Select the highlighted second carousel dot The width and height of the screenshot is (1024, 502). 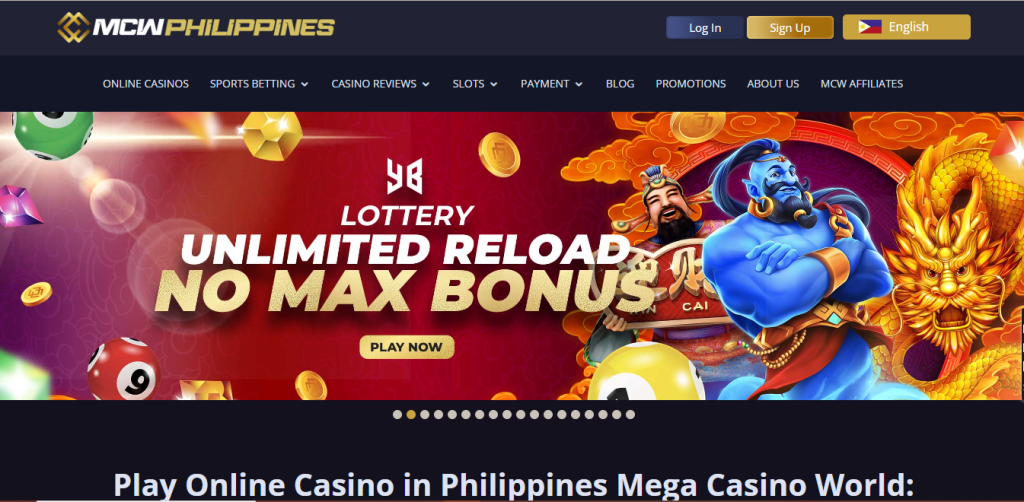[411, 414]
